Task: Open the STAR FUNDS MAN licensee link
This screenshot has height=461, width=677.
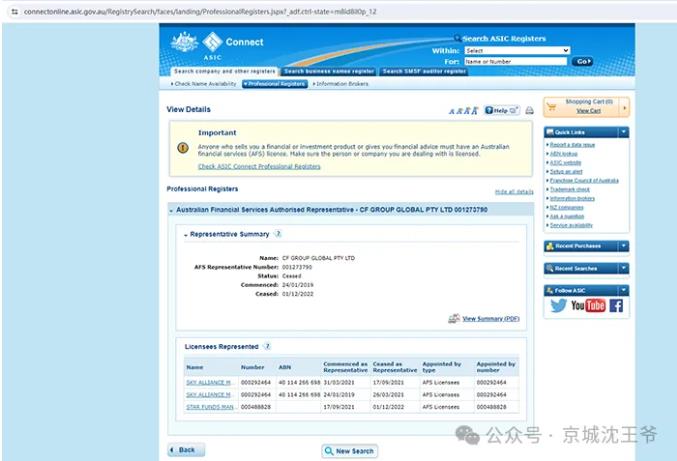Action: (x=209, y=407)
